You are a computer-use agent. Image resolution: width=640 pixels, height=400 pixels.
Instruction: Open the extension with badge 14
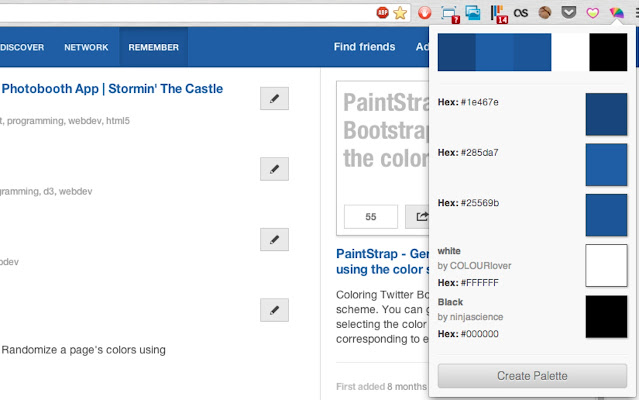498,14
